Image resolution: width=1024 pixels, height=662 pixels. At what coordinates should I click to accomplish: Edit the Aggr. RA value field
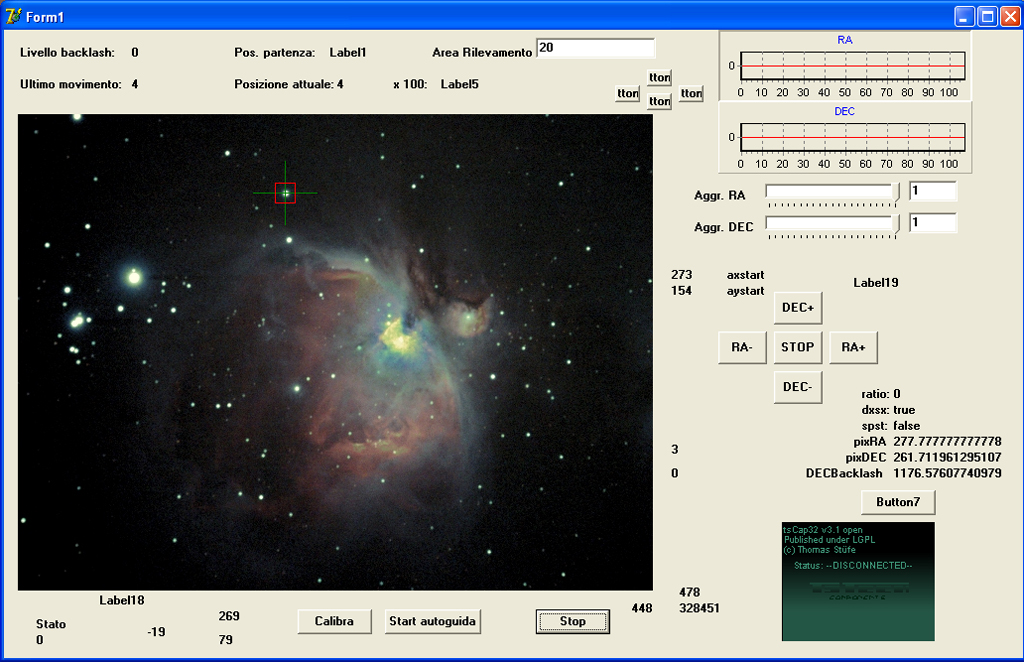[x=933, y=191]
